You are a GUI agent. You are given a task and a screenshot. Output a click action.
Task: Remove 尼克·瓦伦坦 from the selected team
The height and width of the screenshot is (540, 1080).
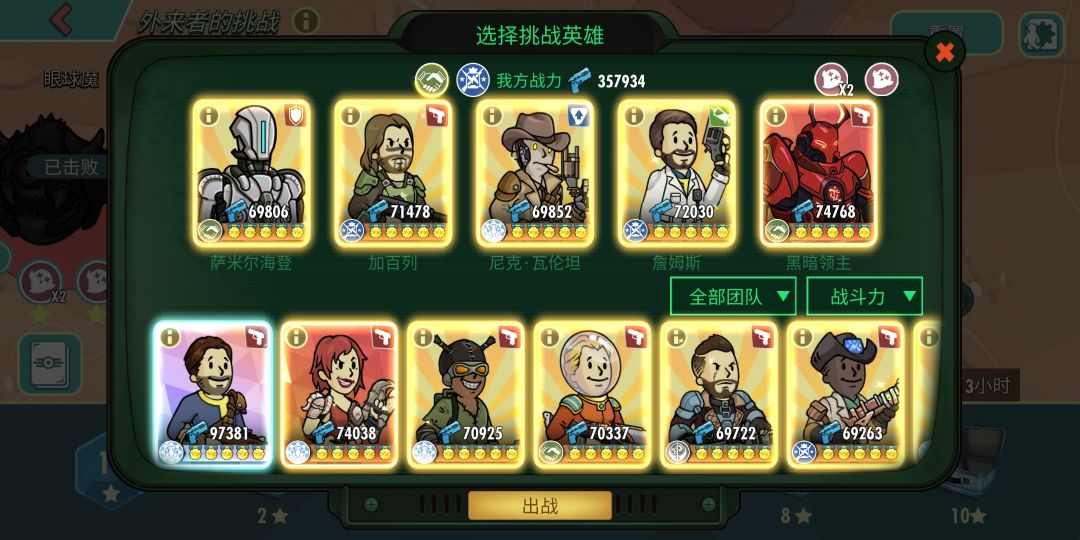535,173
